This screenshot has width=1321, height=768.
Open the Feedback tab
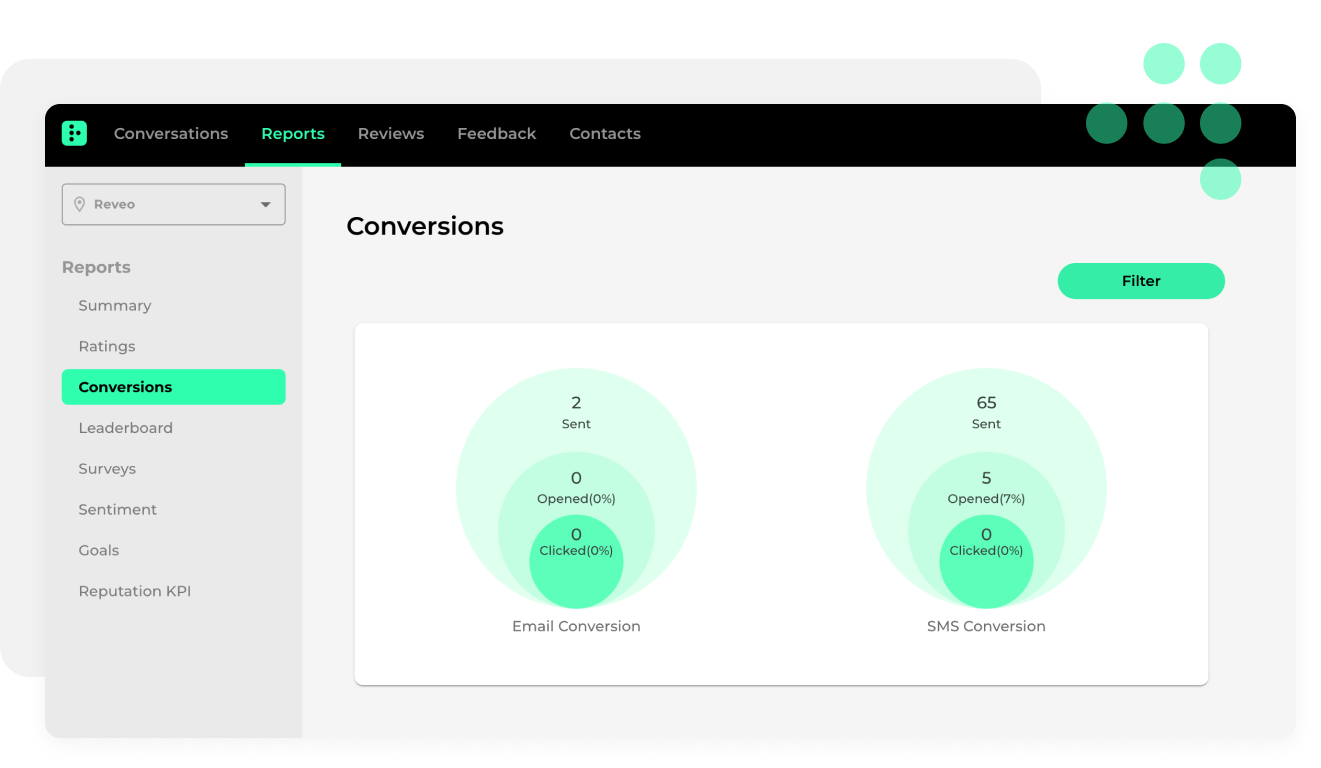pos(497,133)
